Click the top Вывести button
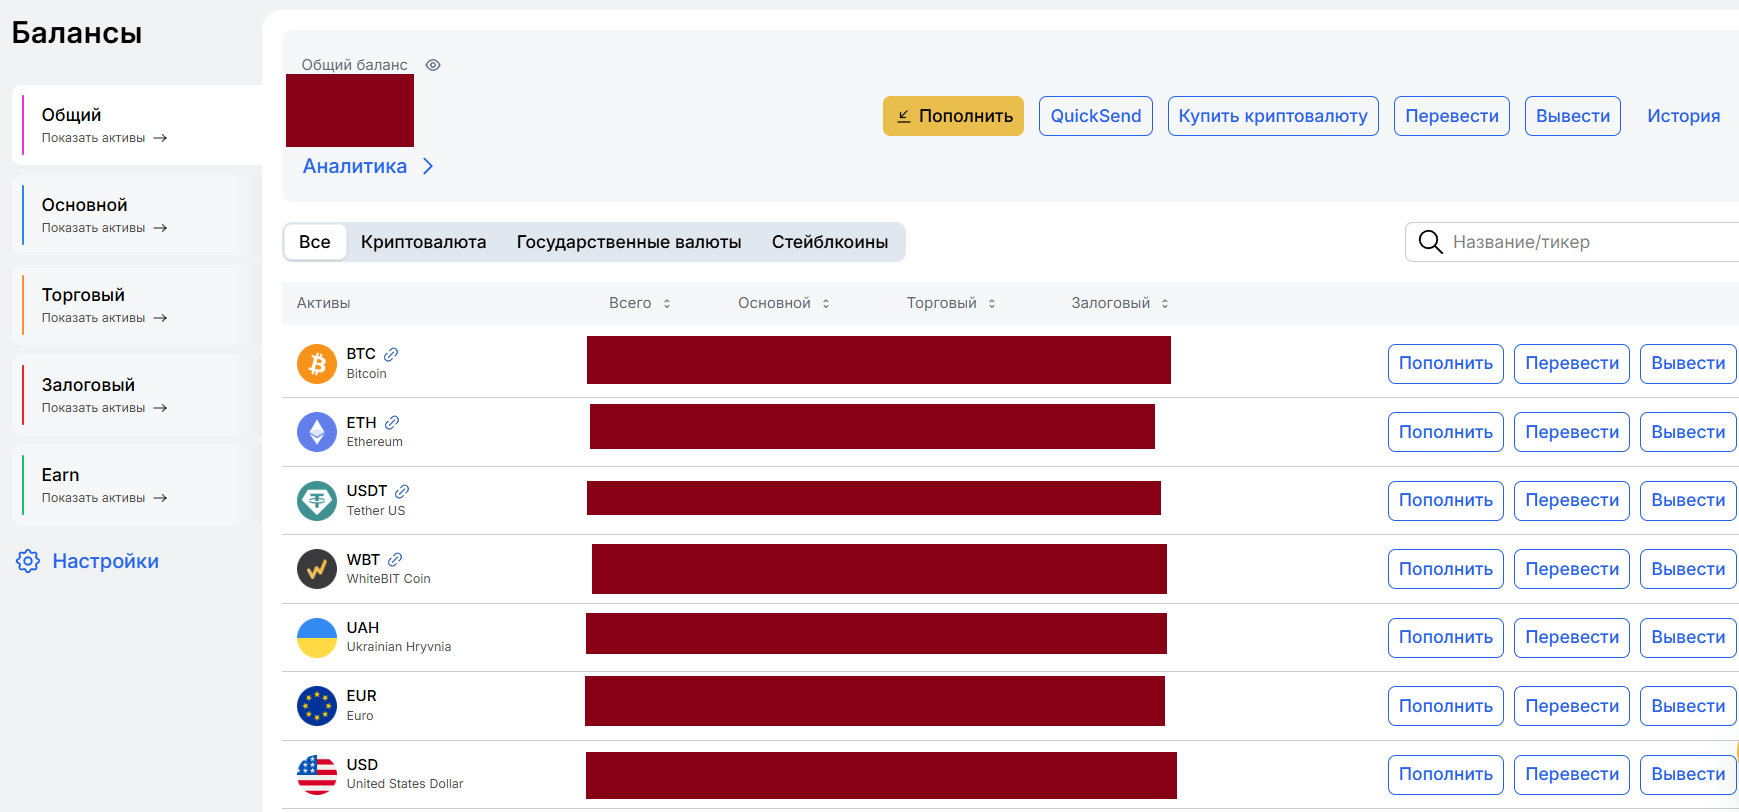 point(1573,116)
